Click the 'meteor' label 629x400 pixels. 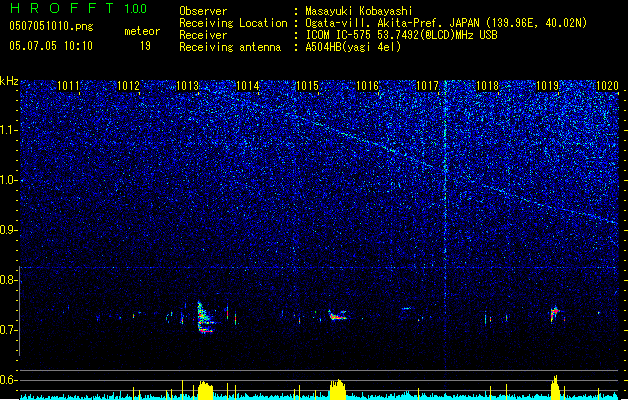coord(142,31)
